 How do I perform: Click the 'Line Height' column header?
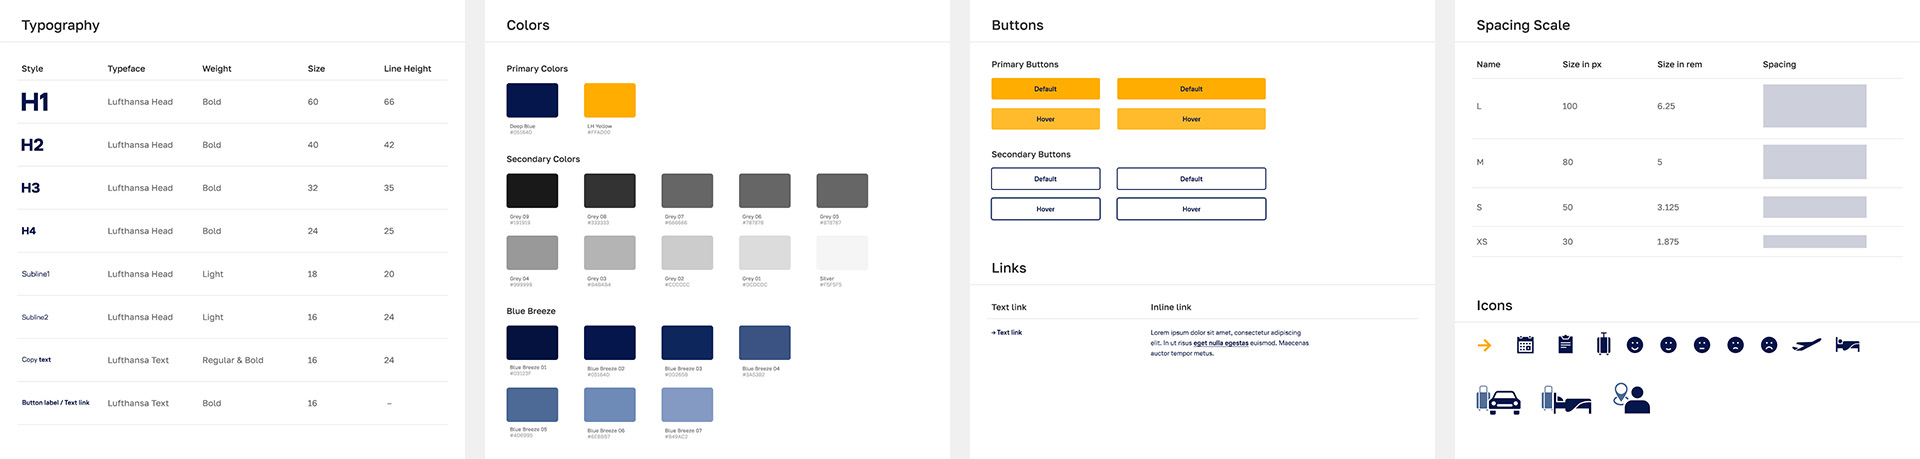point(407,69)
